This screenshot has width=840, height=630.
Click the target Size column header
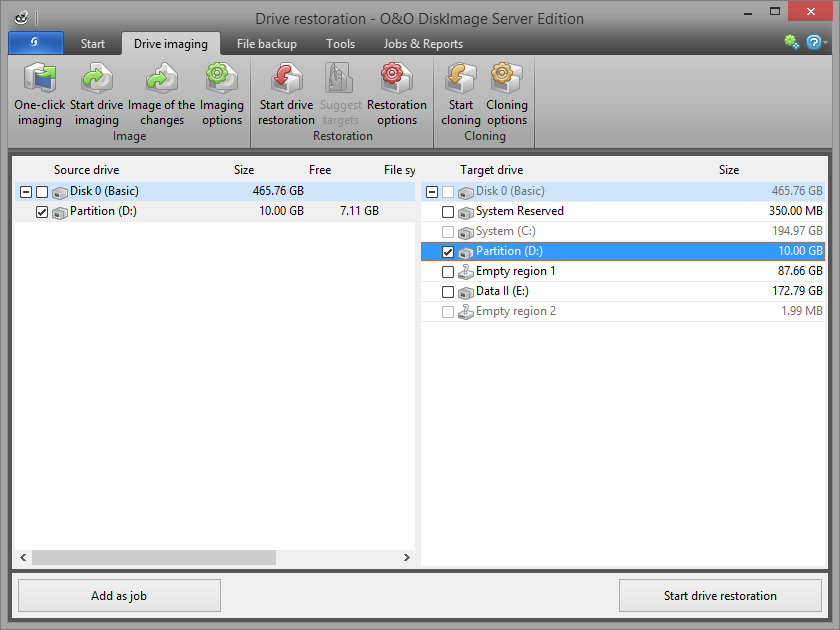(x=729, y=170)
